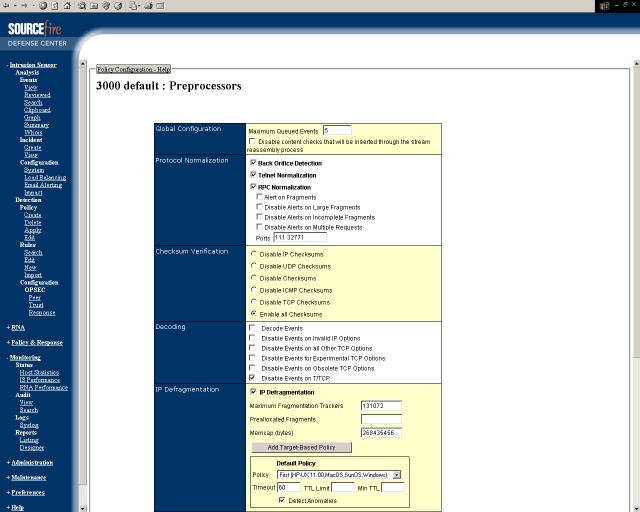
Task: Select Disable ICMP Checksums radio button
Action: pyautogui.click(x=253, y=289)
